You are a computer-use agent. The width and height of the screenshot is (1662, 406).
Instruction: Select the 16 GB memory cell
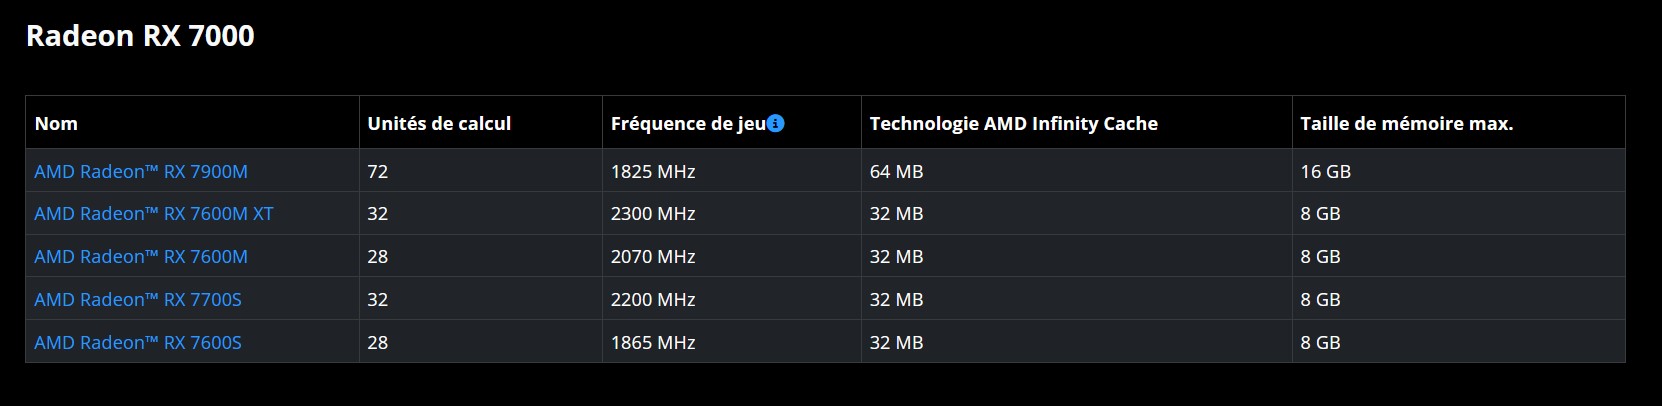pos(1458,171)
